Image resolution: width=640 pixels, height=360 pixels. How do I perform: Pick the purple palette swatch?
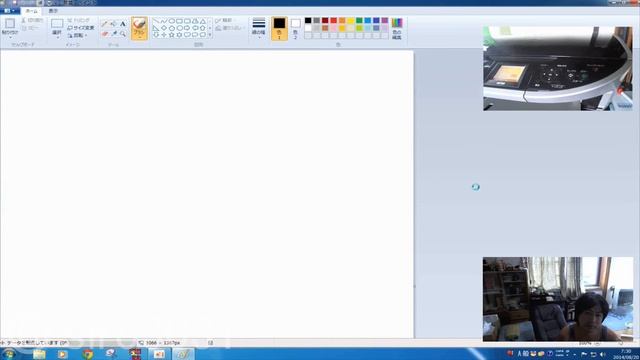pos(385,20)
